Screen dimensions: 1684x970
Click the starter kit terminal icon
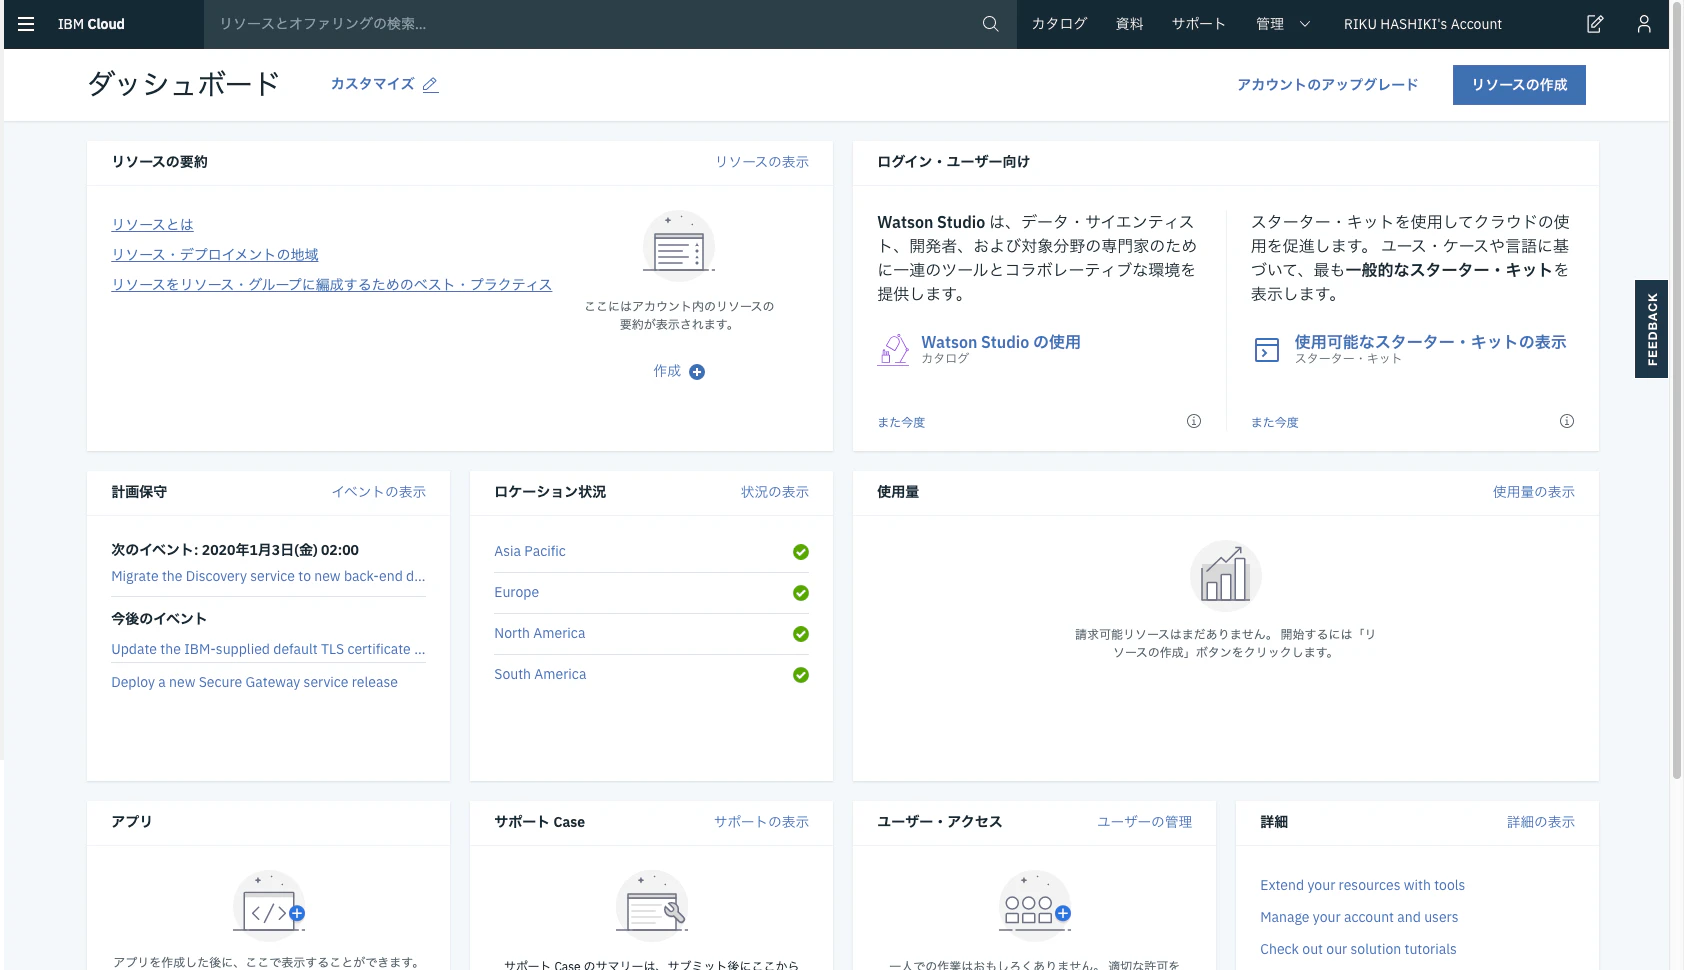click(x=1267, y=350)
